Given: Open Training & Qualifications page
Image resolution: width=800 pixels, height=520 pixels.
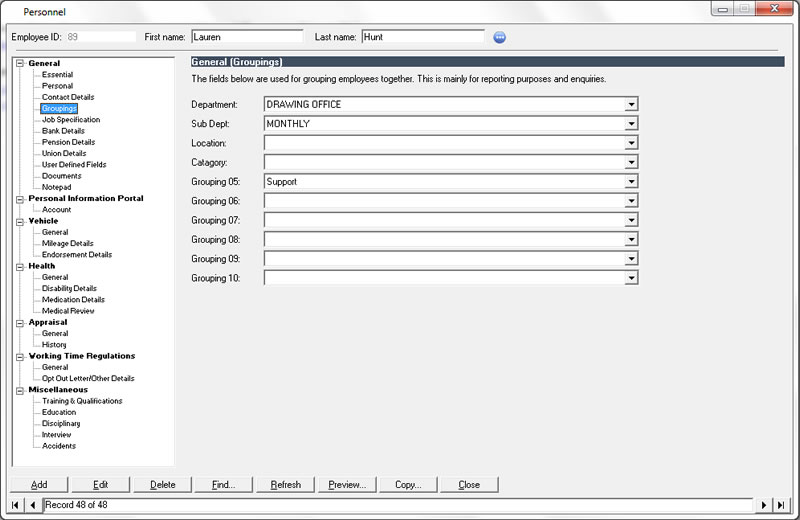Looking at the screenshot, I should point(82,401).
